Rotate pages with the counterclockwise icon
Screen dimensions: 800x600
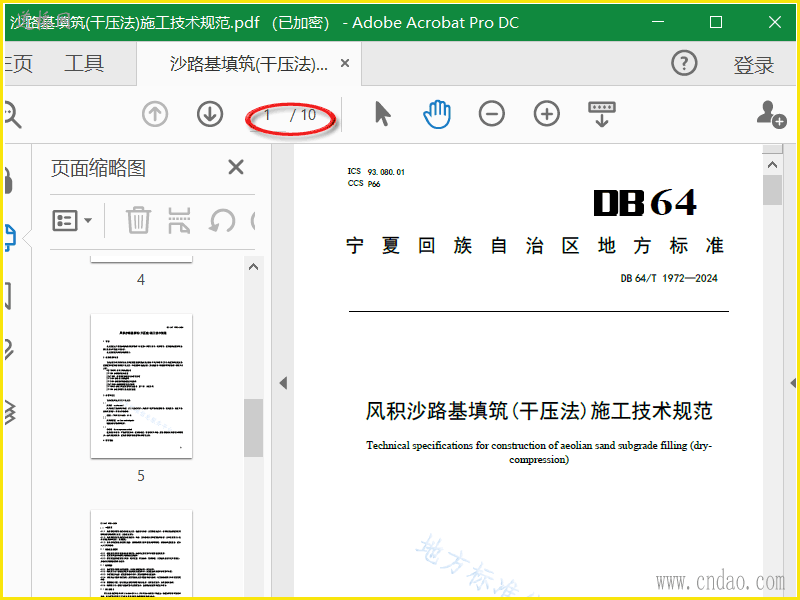pyautogui.click(x=222, y=221)
